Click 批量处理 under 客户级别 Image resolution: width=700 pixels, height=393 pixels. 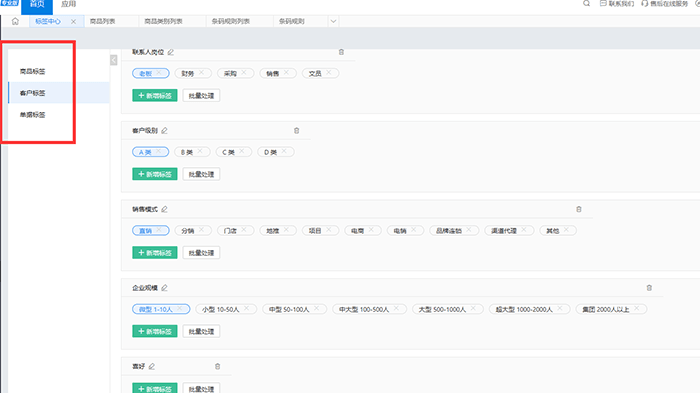point(201,174)
